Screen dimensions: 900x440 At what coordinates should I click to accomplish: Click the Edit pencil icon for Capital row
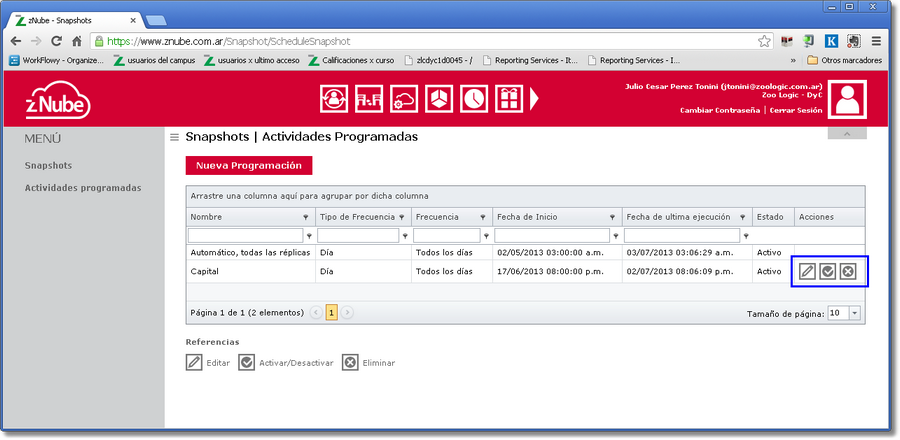pyautogui.click(x=808, y=271)
